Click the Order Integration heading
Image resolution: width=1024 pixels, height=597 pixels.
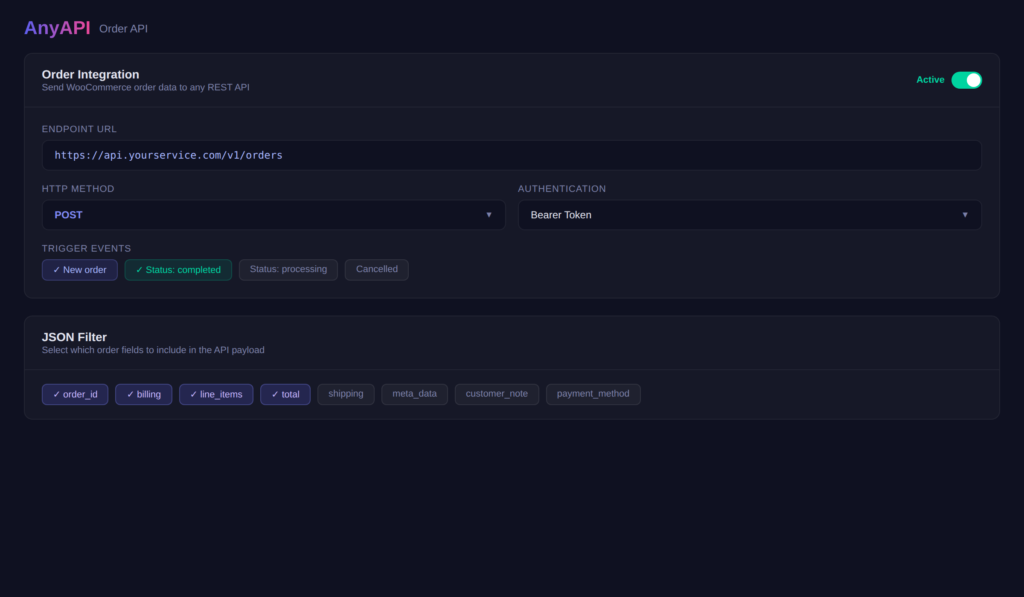tap(90, 74)
